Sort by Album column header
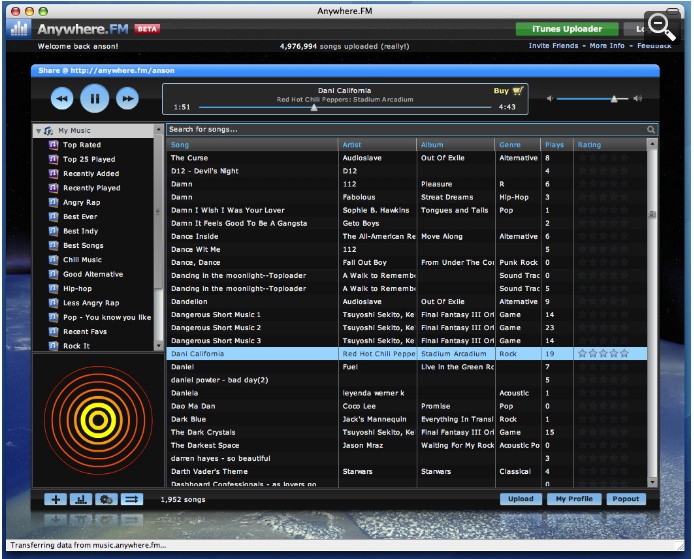The image size is (694, 559). point(455,145)
